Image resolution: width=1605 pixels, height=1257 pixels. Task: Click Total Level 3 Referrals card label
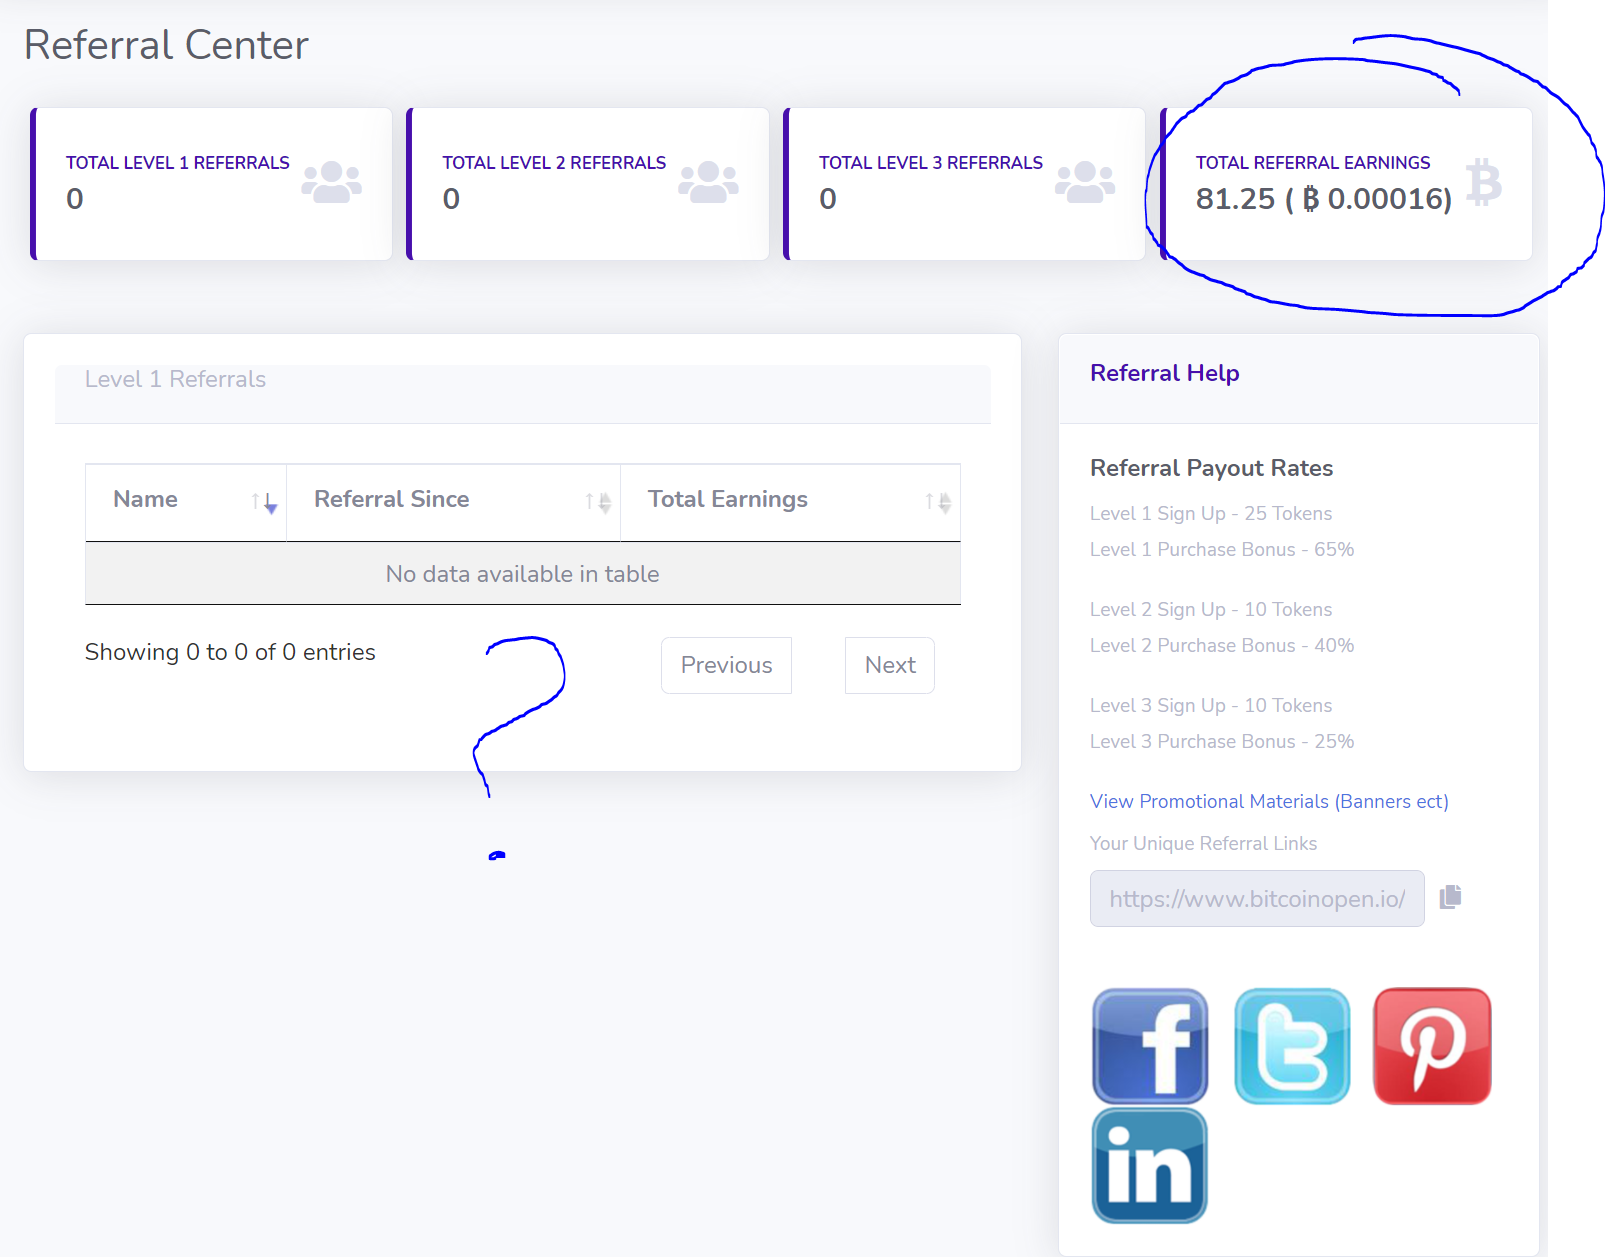tap(931, 163)
